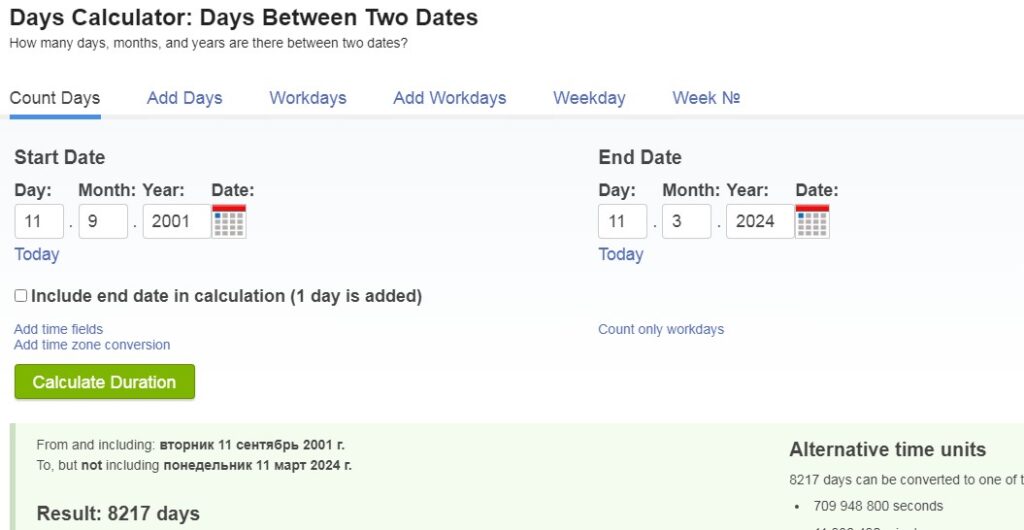Switch to the Add Days tab

184,98
